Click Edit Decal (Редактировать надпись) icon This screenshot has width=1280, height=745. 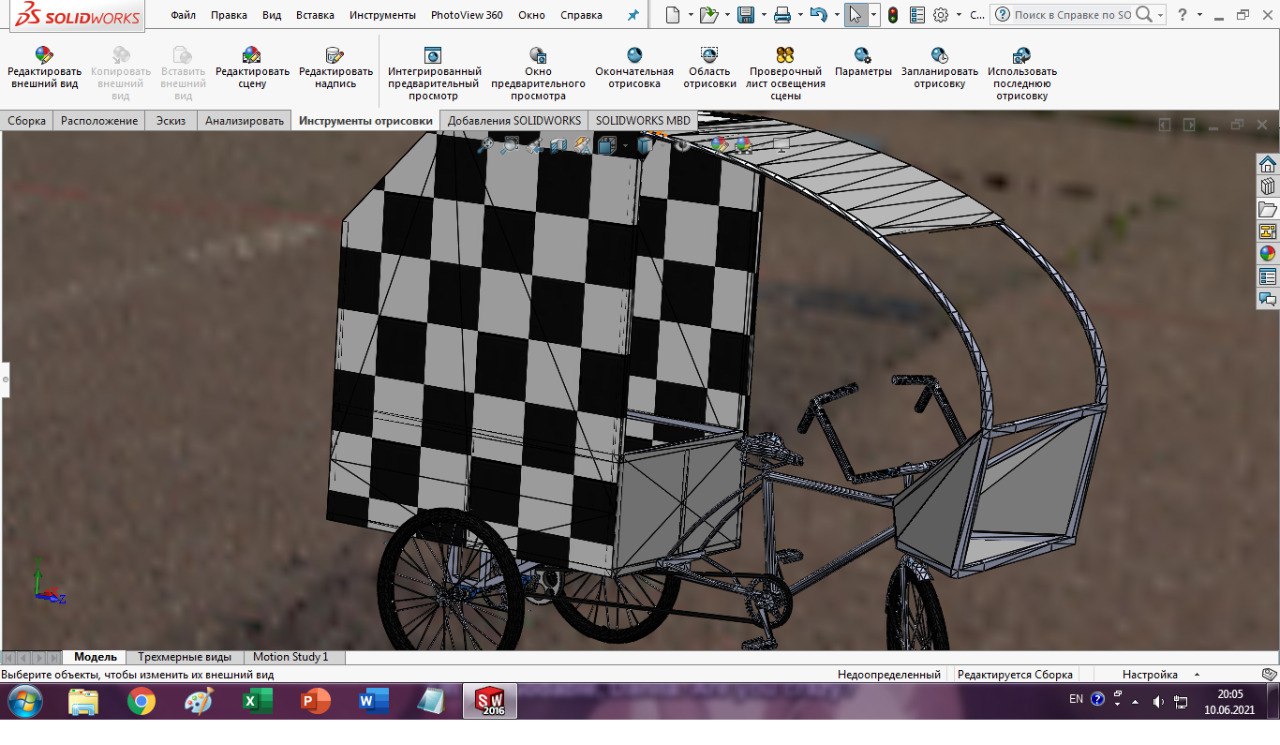coord(335,56)
